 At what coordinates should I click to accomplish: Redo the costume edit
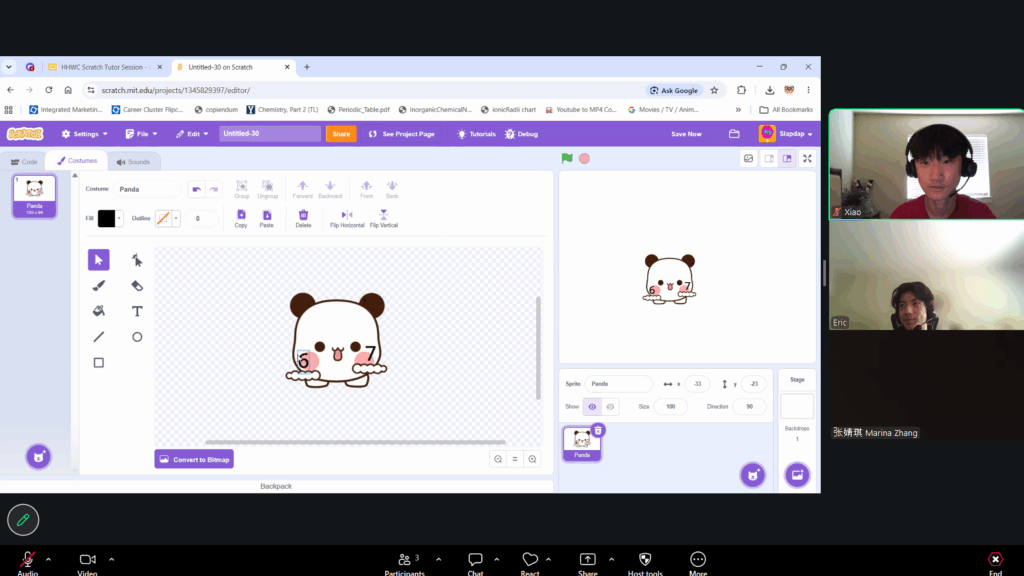point(214,189)
